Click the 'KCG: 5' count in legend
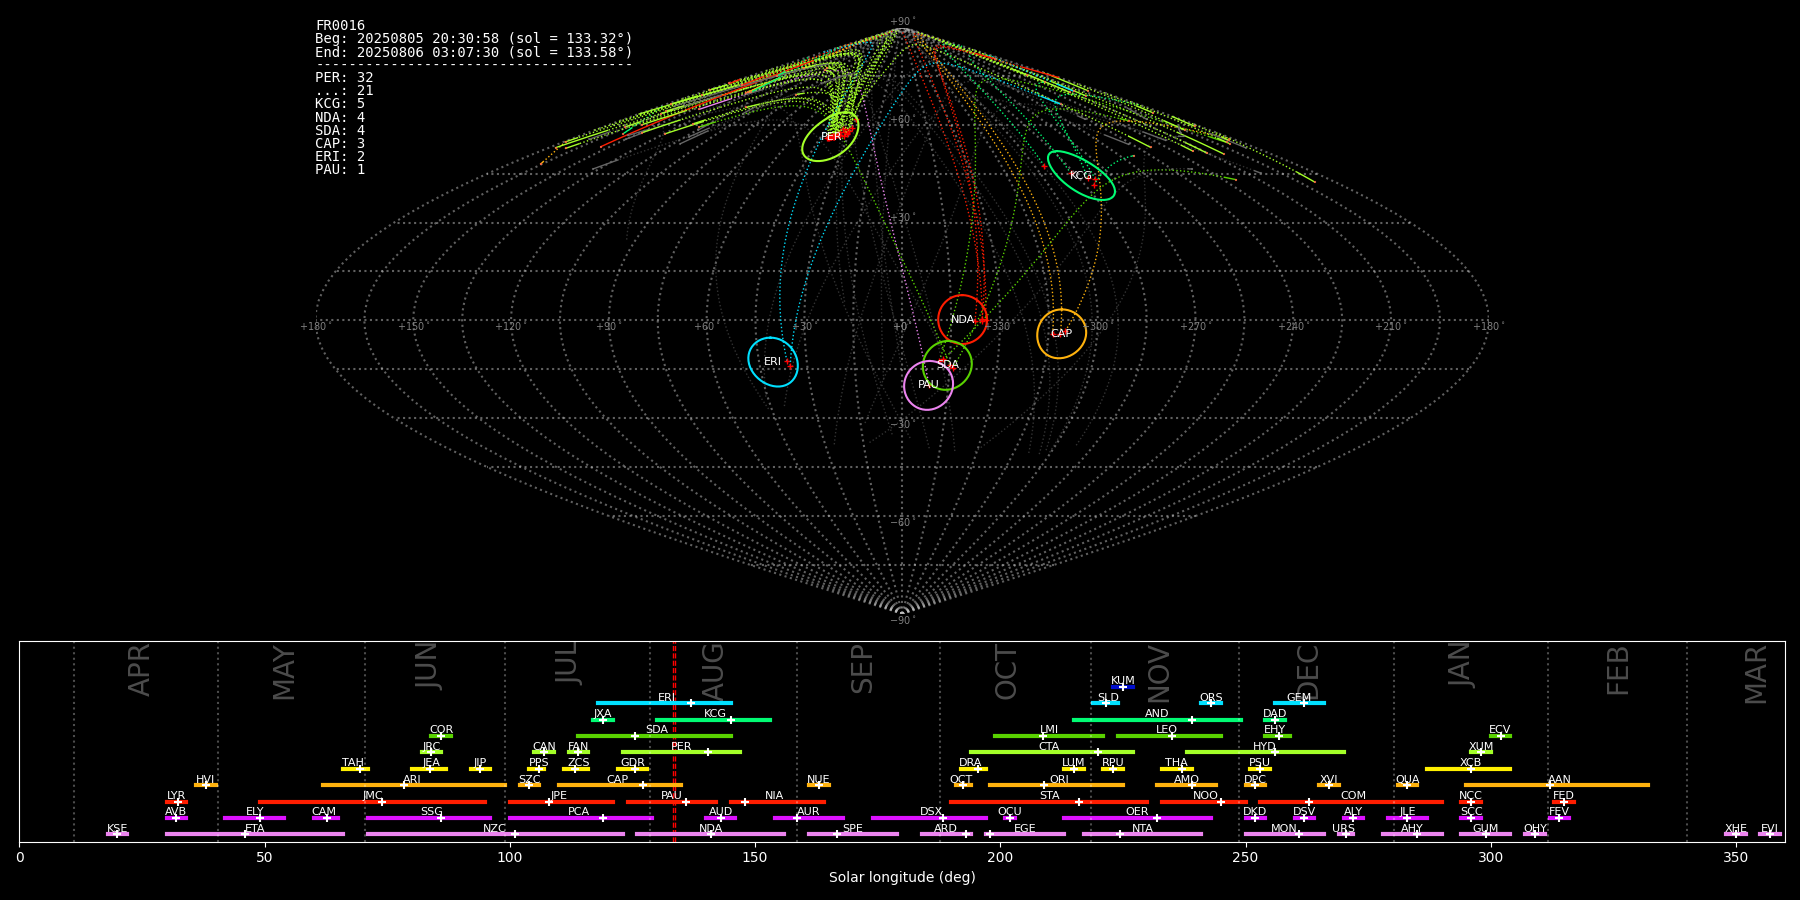Viewport: 1800px width, 900px height. click(x=340, y=104)
